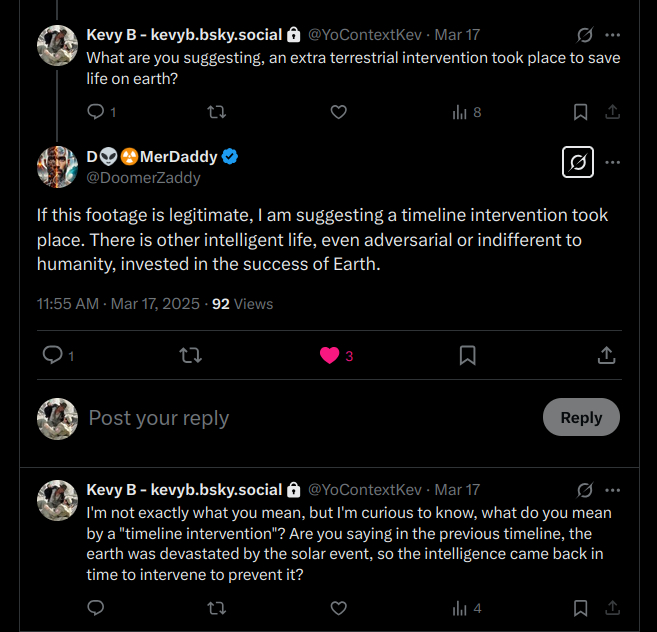Open more options on MerDaddy's post
657x632 pixels.
tap(613, 162)
